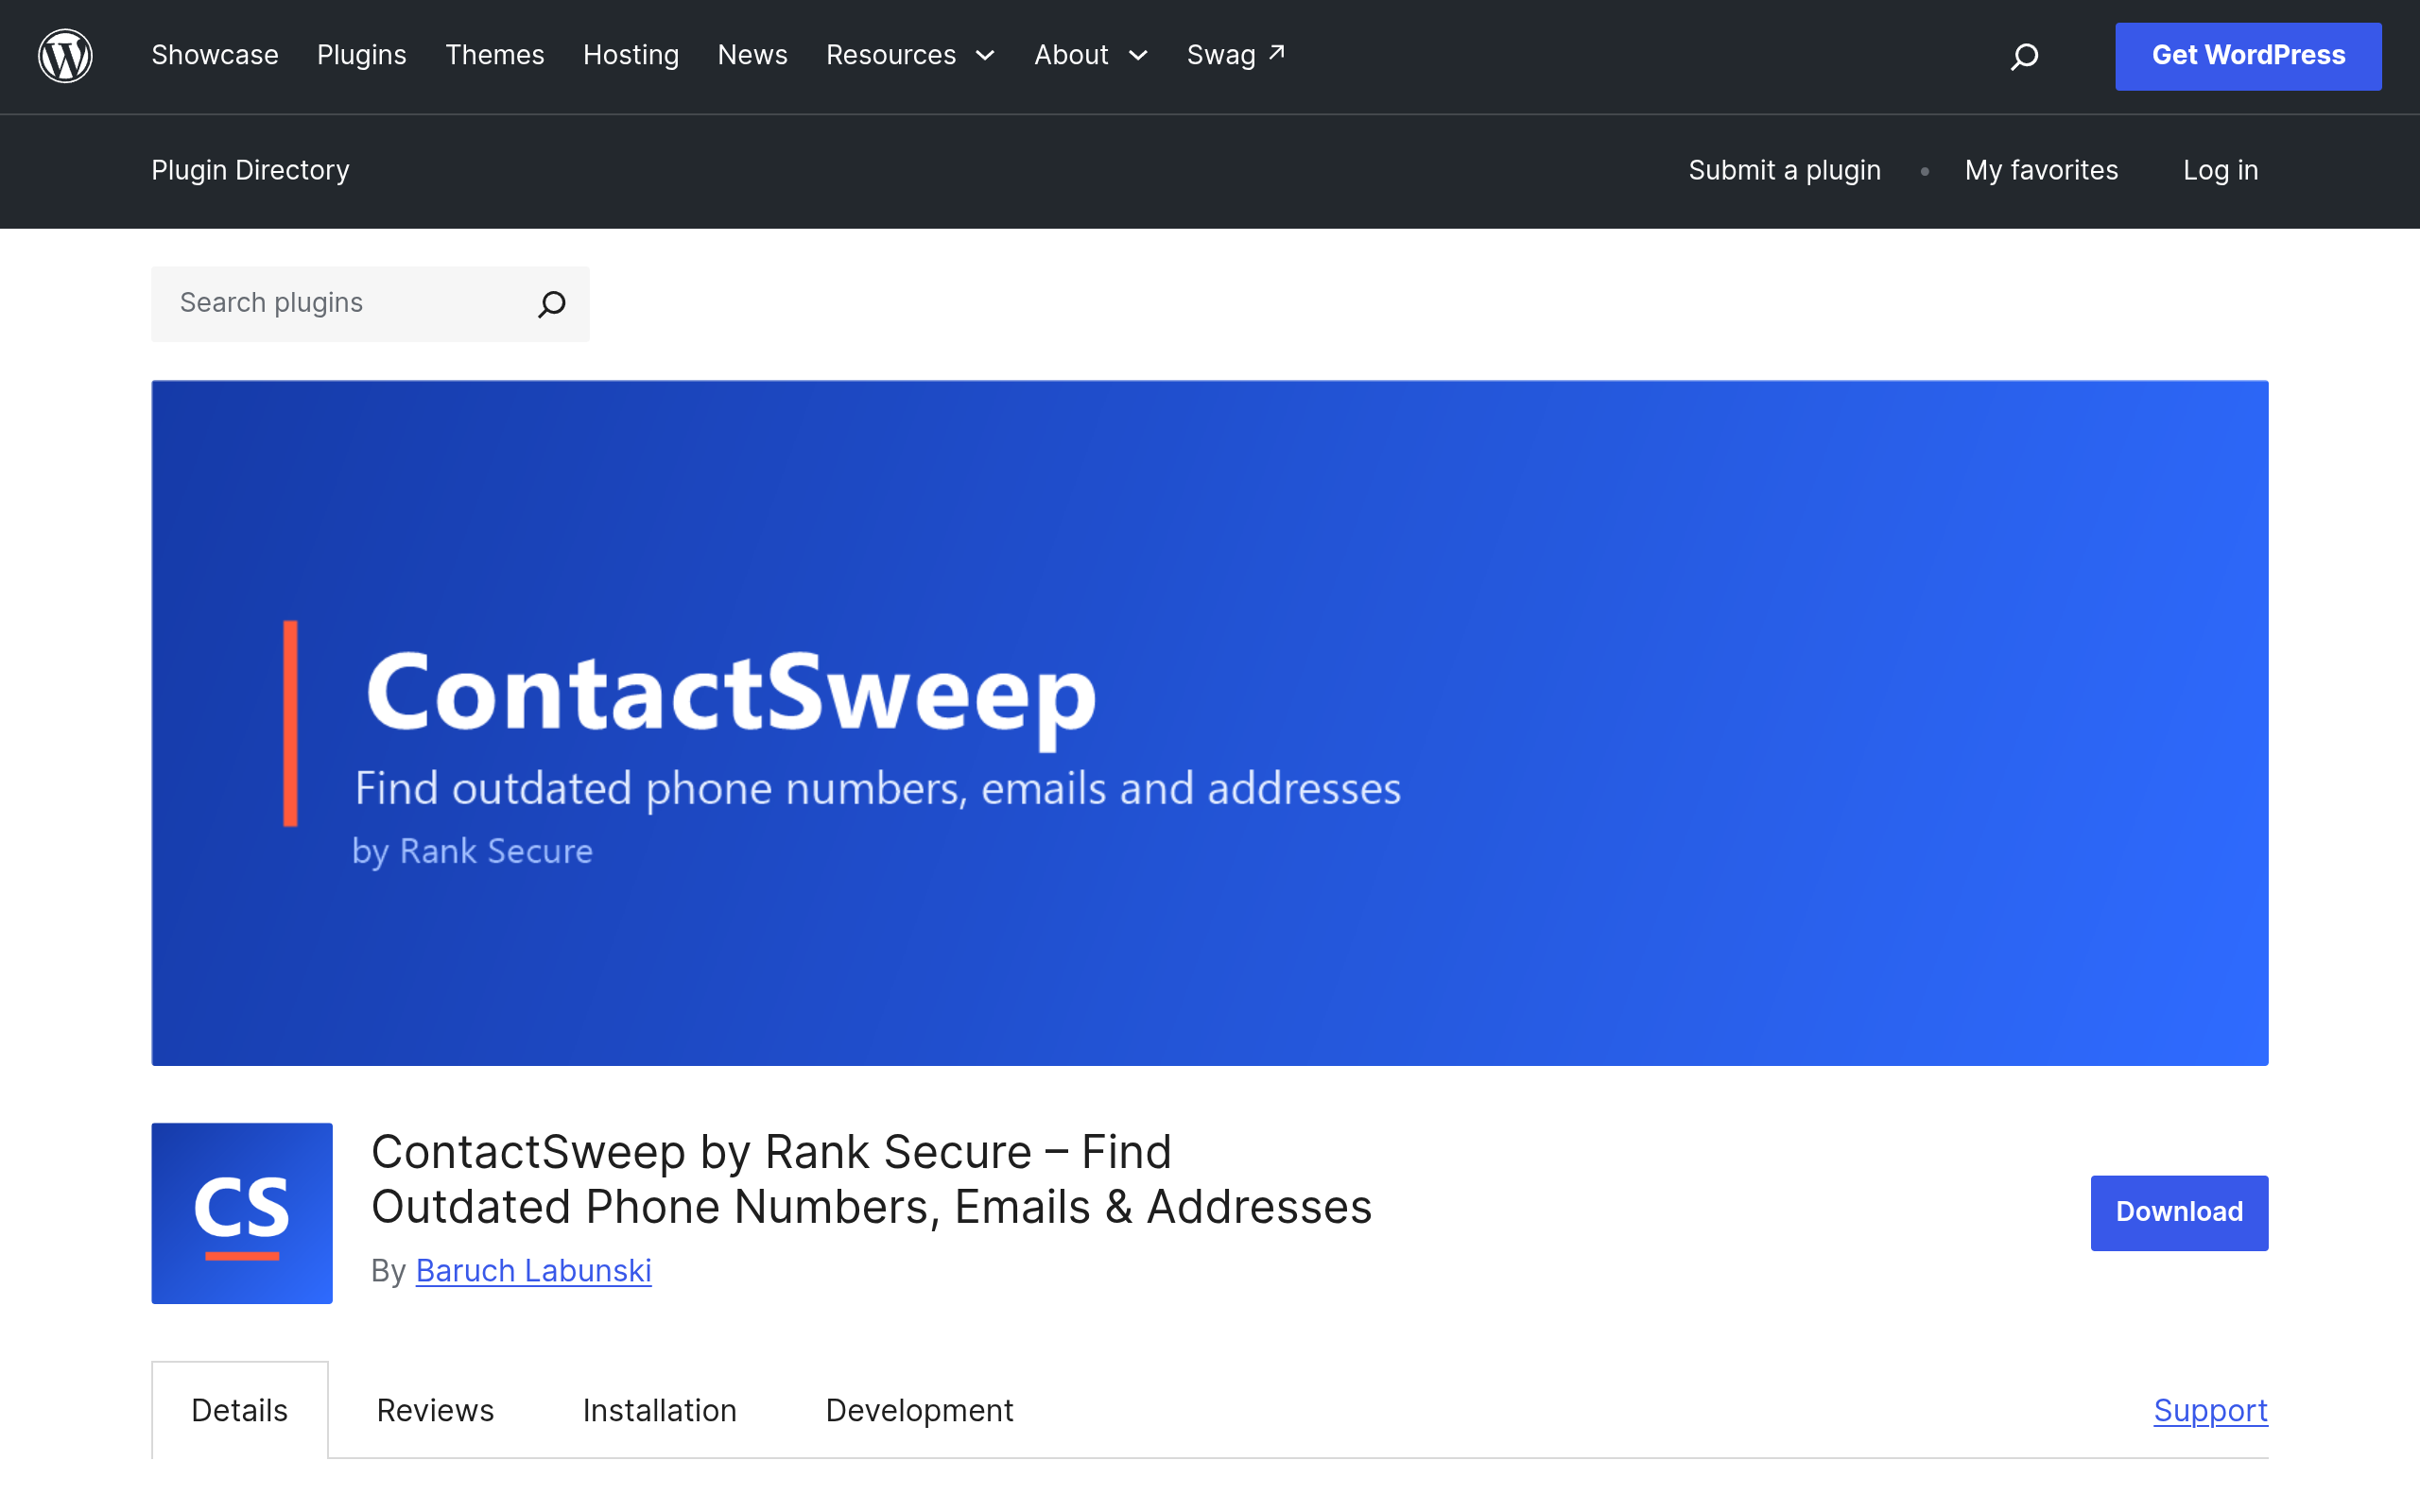
Task: Open the Themes page
Action: pyautogui.click(x=495, y=55)
